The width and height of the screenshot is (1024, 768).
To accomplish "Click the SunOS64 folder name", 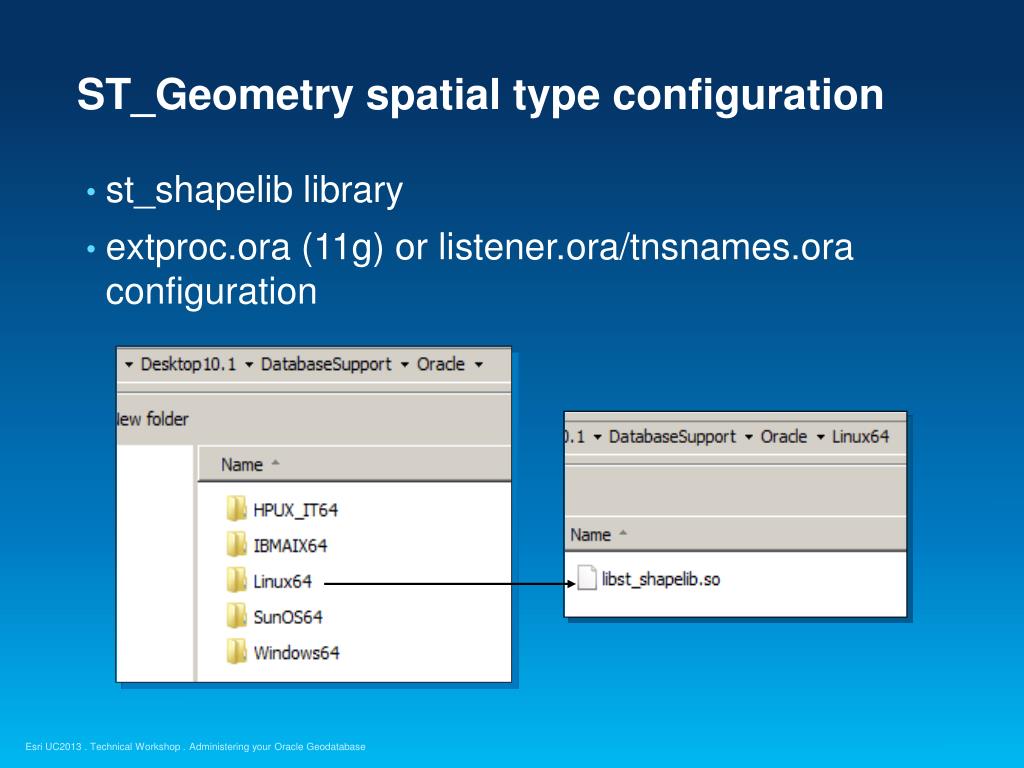I will (x=288, y=617).
